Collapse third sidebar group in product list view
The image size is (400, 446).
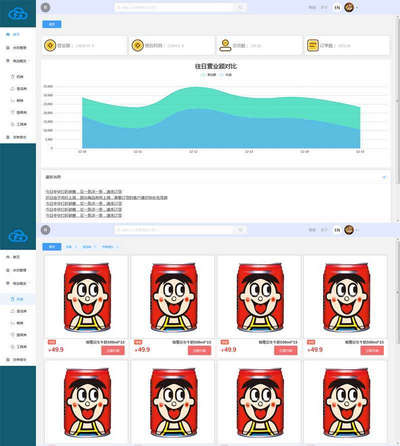[17, 283]
